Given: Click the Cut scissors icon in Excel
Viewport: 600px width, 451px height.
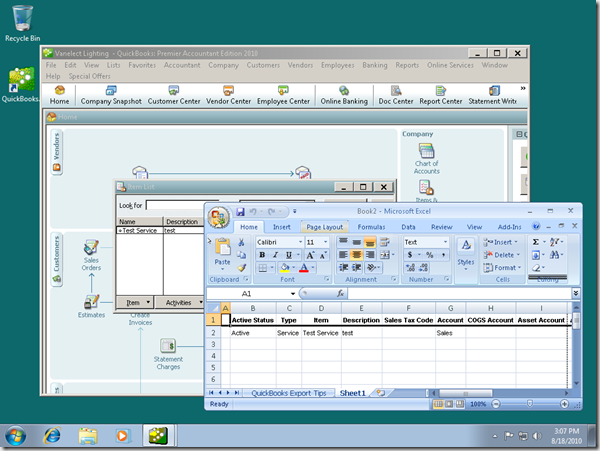Looking at the screenshot, I should coord(241,242).
